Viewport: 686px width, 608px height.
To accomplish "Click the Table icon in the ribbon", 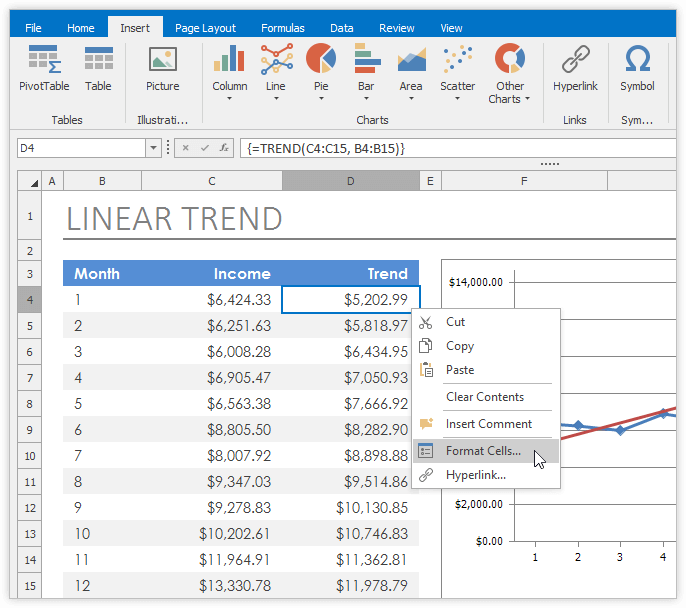I will (98, 69).
